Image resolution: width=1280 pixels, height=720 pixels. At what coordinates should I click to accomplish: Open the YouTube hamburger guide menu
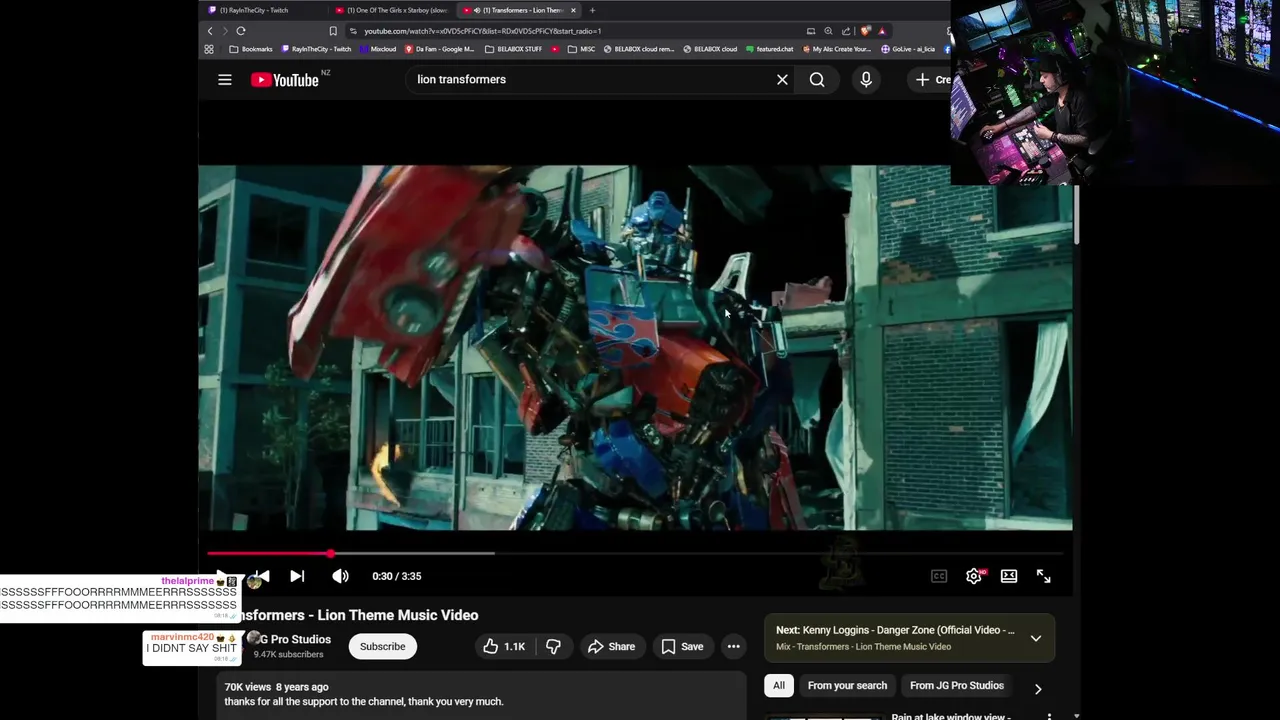[225, 80]
